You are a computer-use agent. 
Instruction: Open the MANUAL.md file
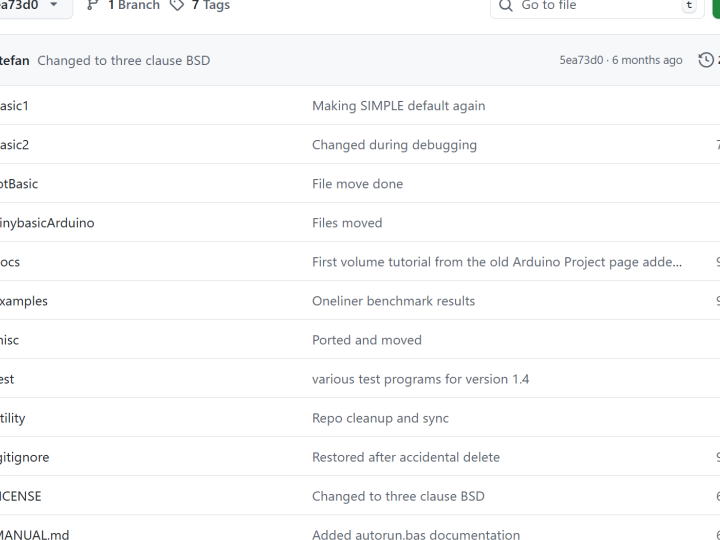click(35, 535)
